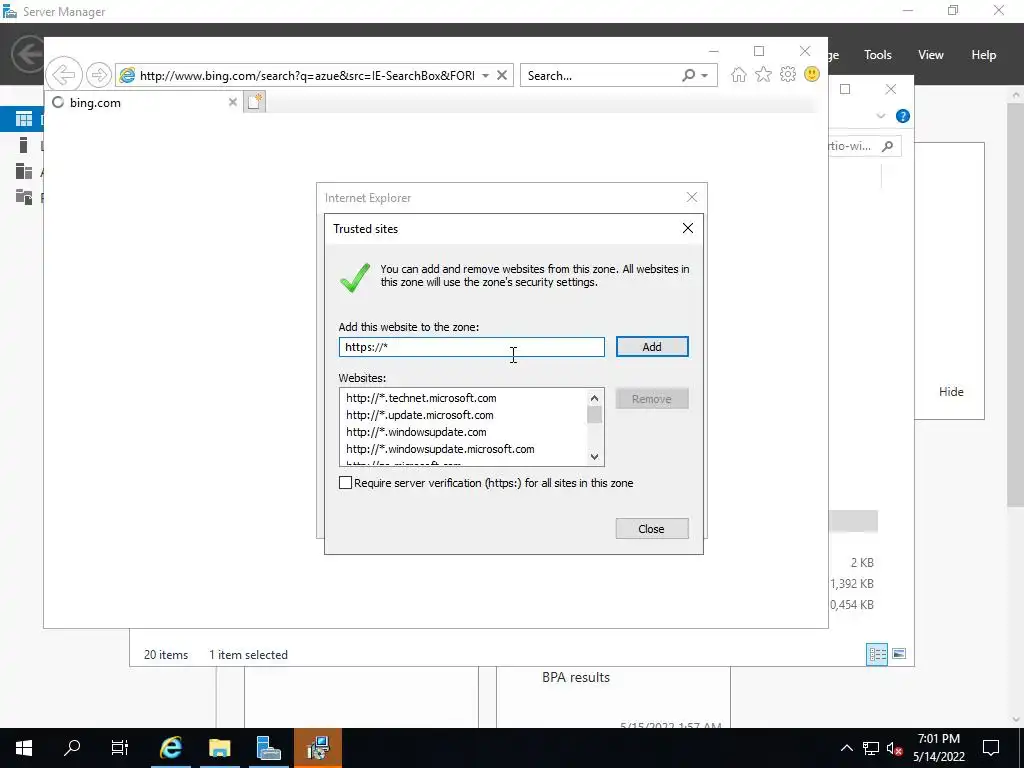The height and width of the screenshot is (768, 1024).
Task: Click the Close button in Trusted sites dialog
Action: tap(652, 529)
